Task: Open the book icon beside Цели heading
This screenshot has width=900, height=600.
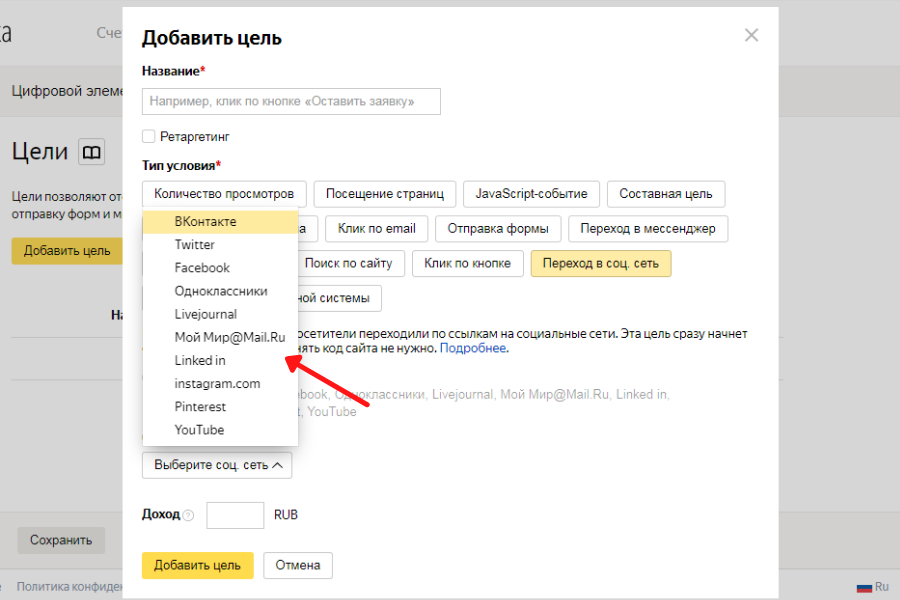Action: pyautogui.click(x=91, y=152)
